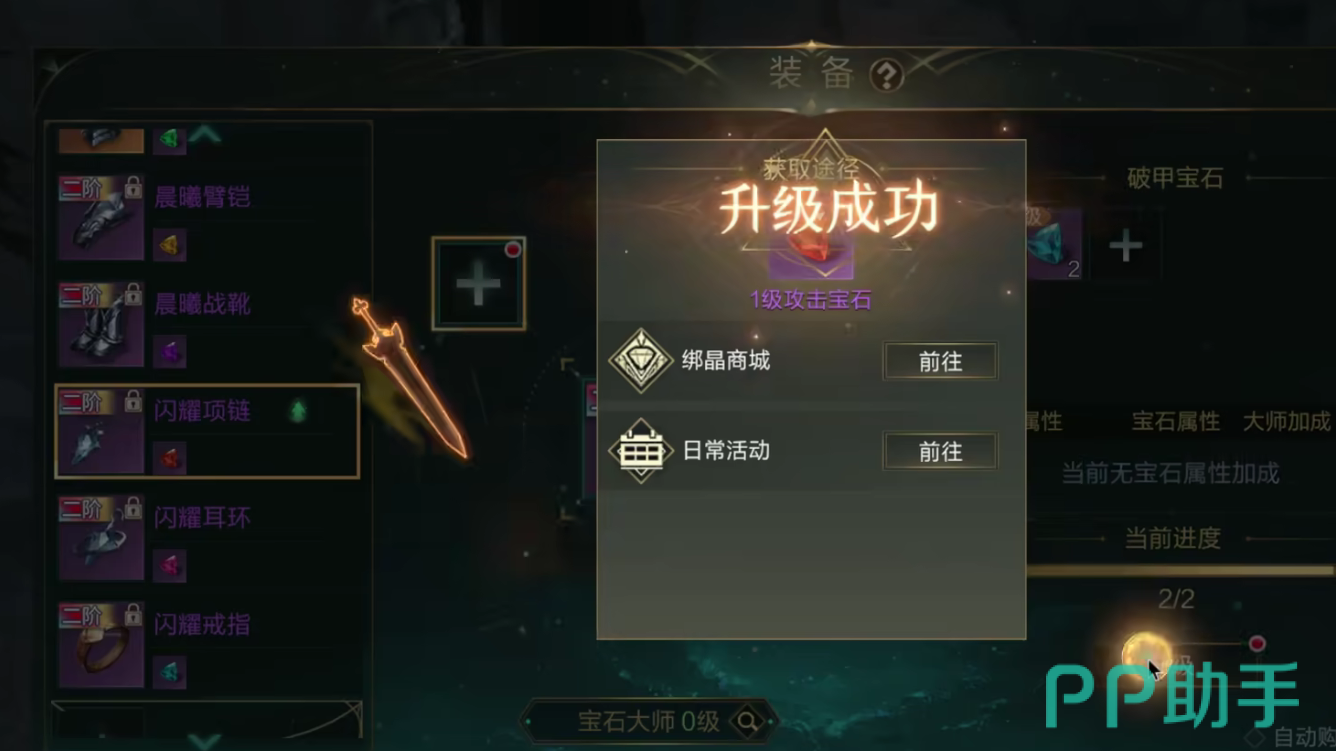Image resolution: width=1336 pixels, height=751 pixels.
Task: Click the magnifier next to 宝石大师 0级
Action: pyautogui.click(x=746, y=721)
